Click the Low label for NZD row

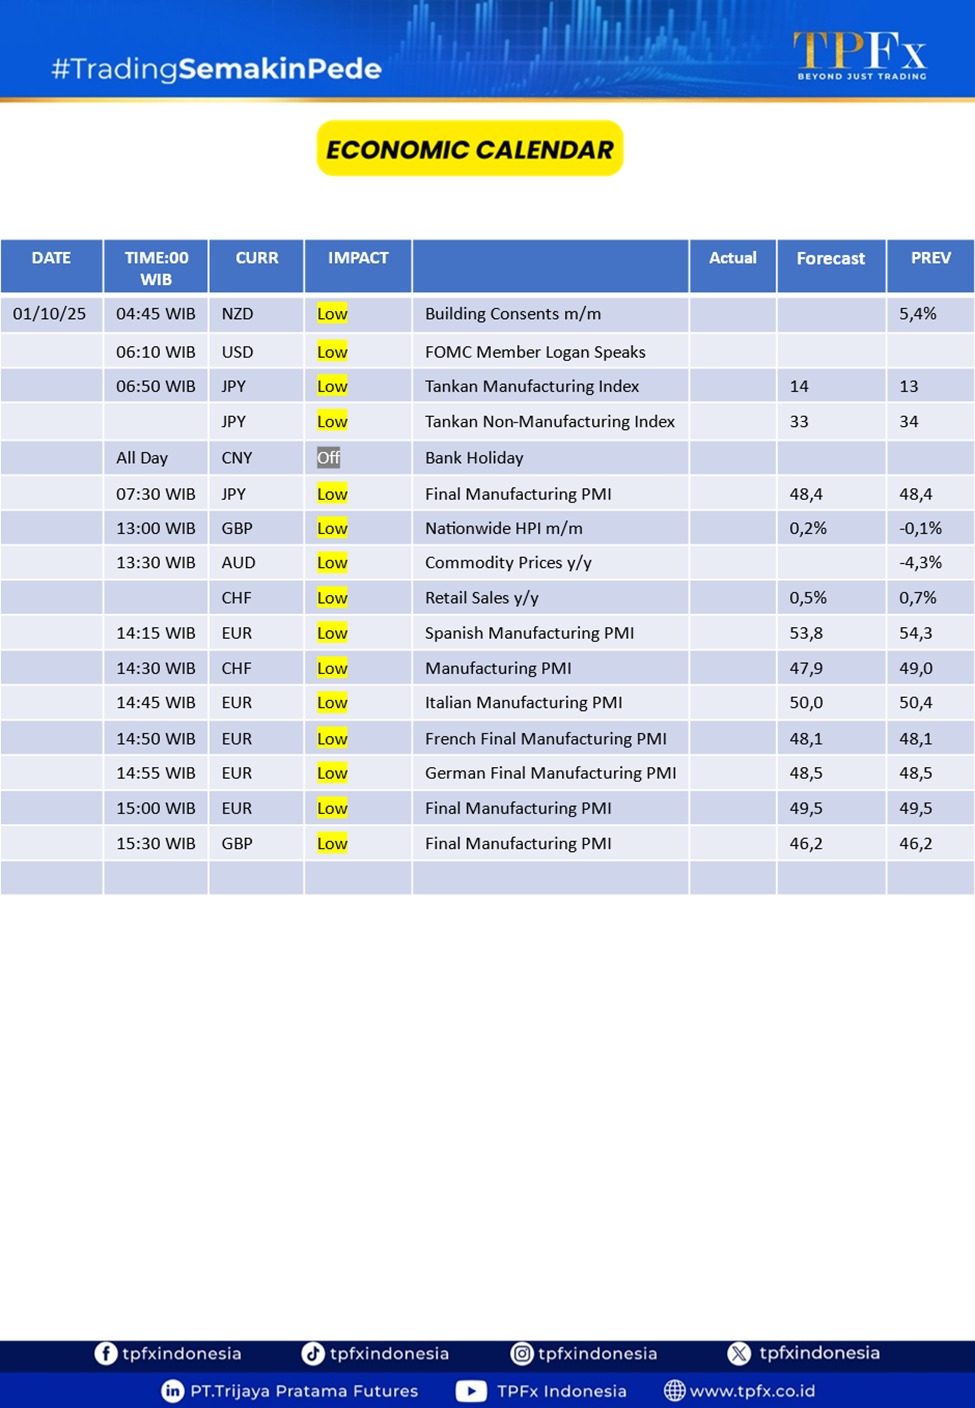[x=332, y=314]
